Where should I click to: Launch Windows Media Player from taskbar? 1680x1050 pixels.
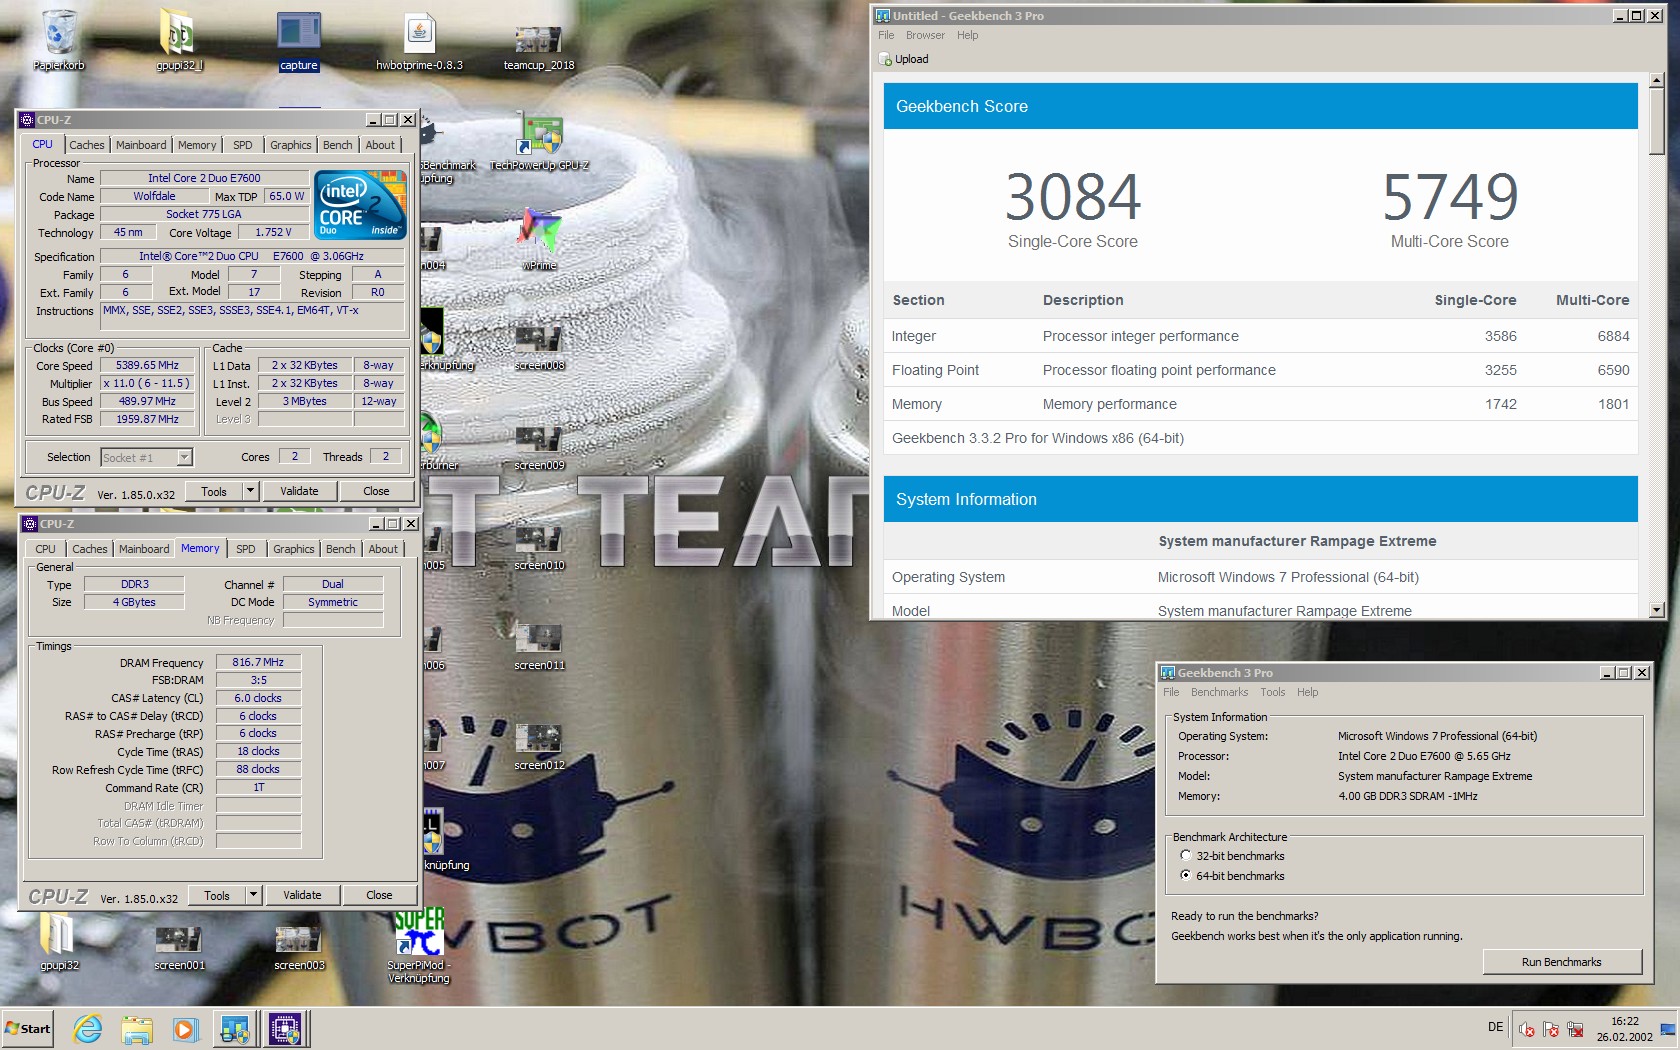coord(185,1028)
